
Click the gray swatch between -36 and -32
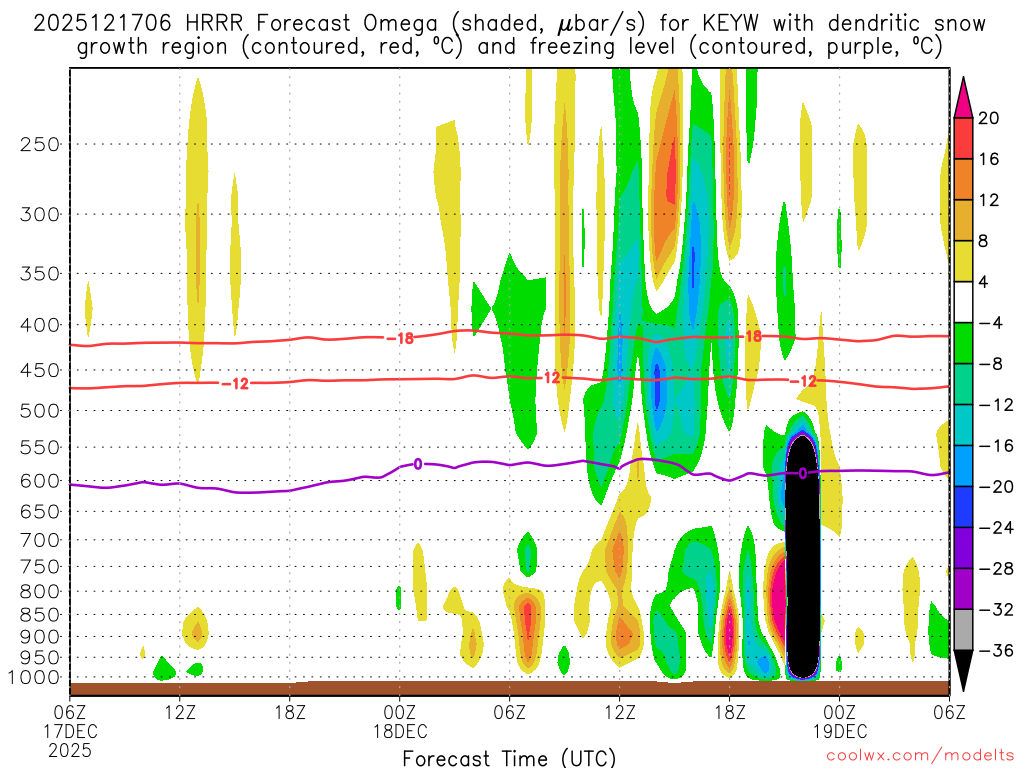click(x=963, y=630)
